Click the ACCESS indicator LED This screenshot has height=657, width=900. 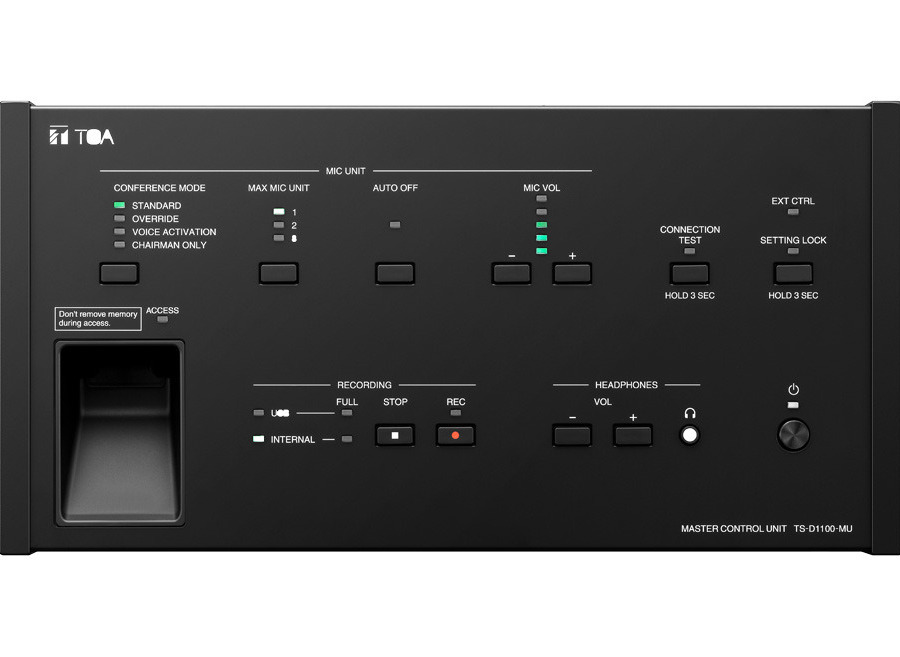click(162, 320)
